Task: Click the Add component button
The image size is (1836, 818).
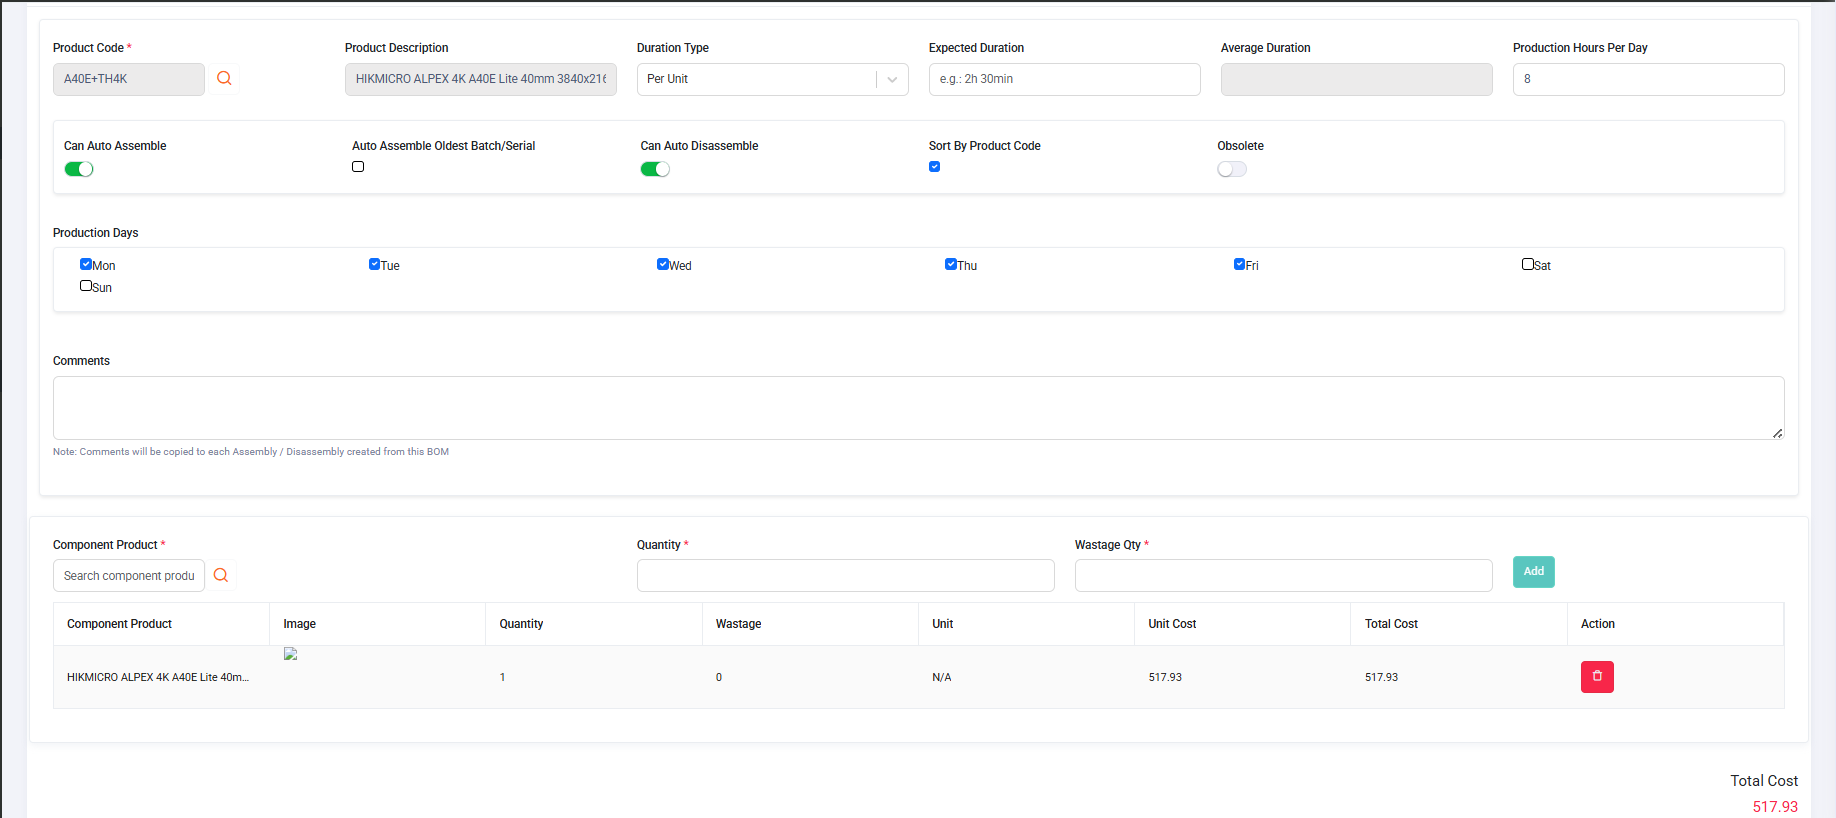Action: (1534, 572)
